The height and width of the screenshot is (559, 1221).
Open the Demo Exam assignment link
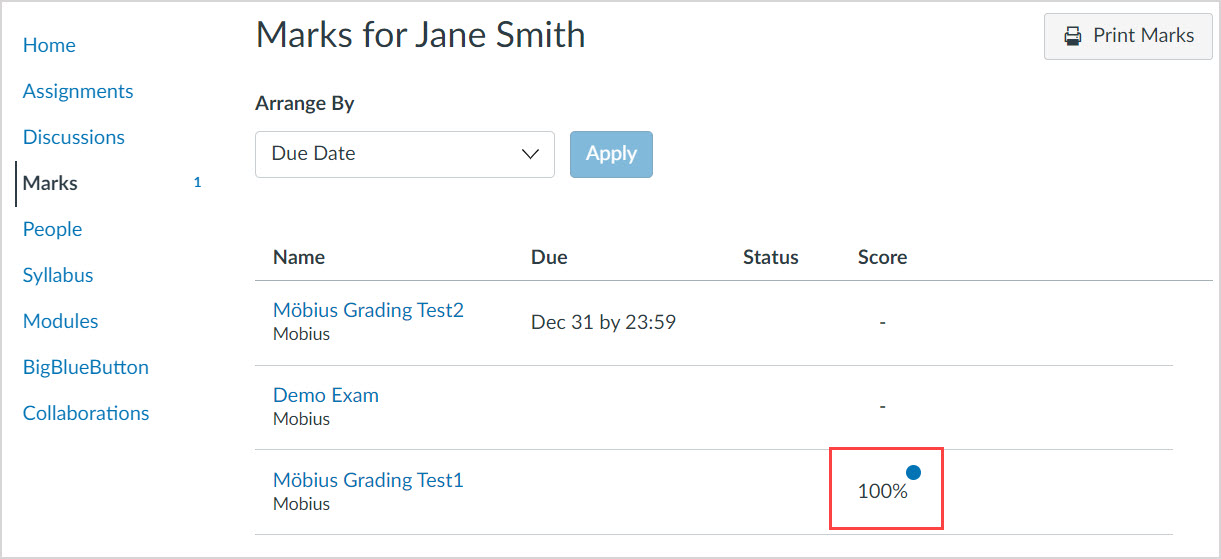pos(326,395)
